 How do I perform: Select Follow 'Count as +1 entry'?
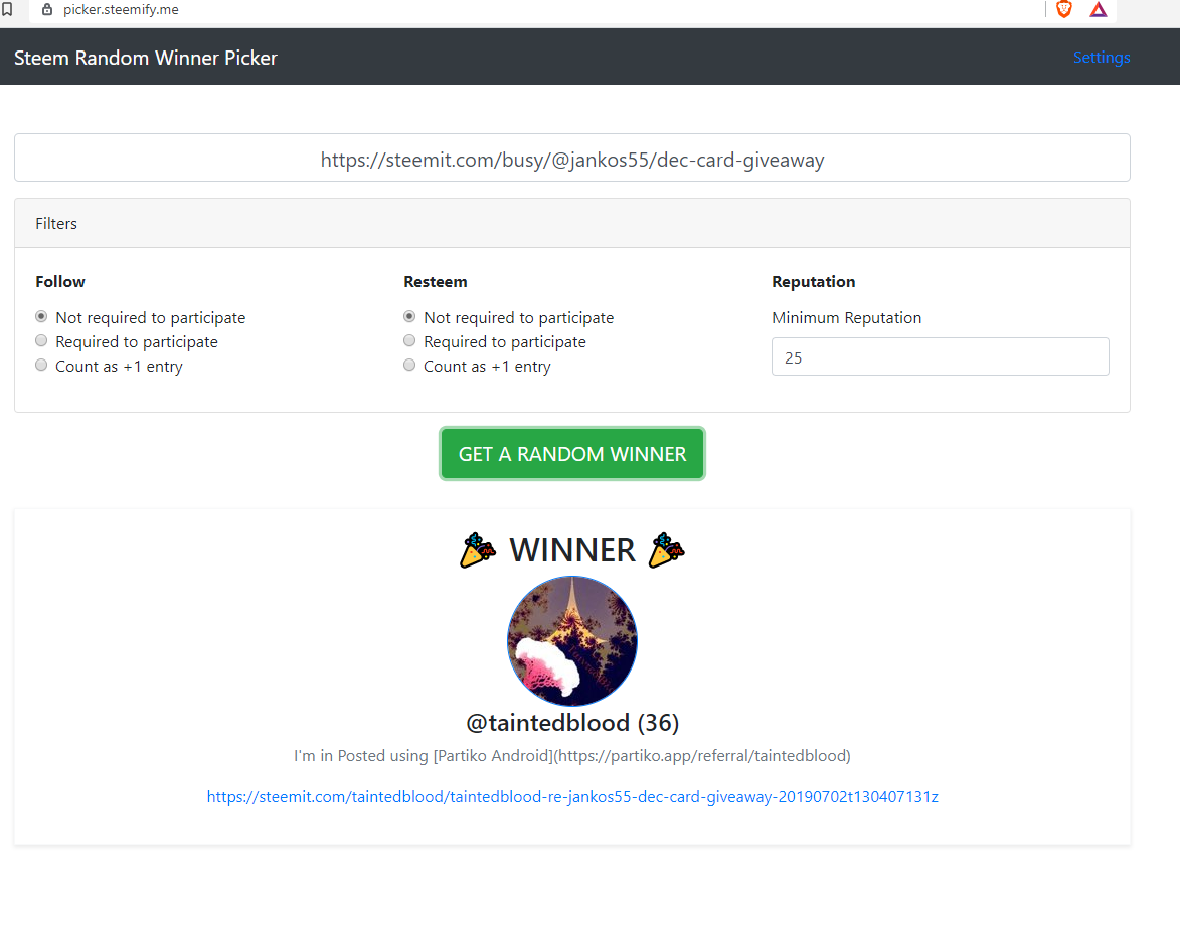point(41,365)
